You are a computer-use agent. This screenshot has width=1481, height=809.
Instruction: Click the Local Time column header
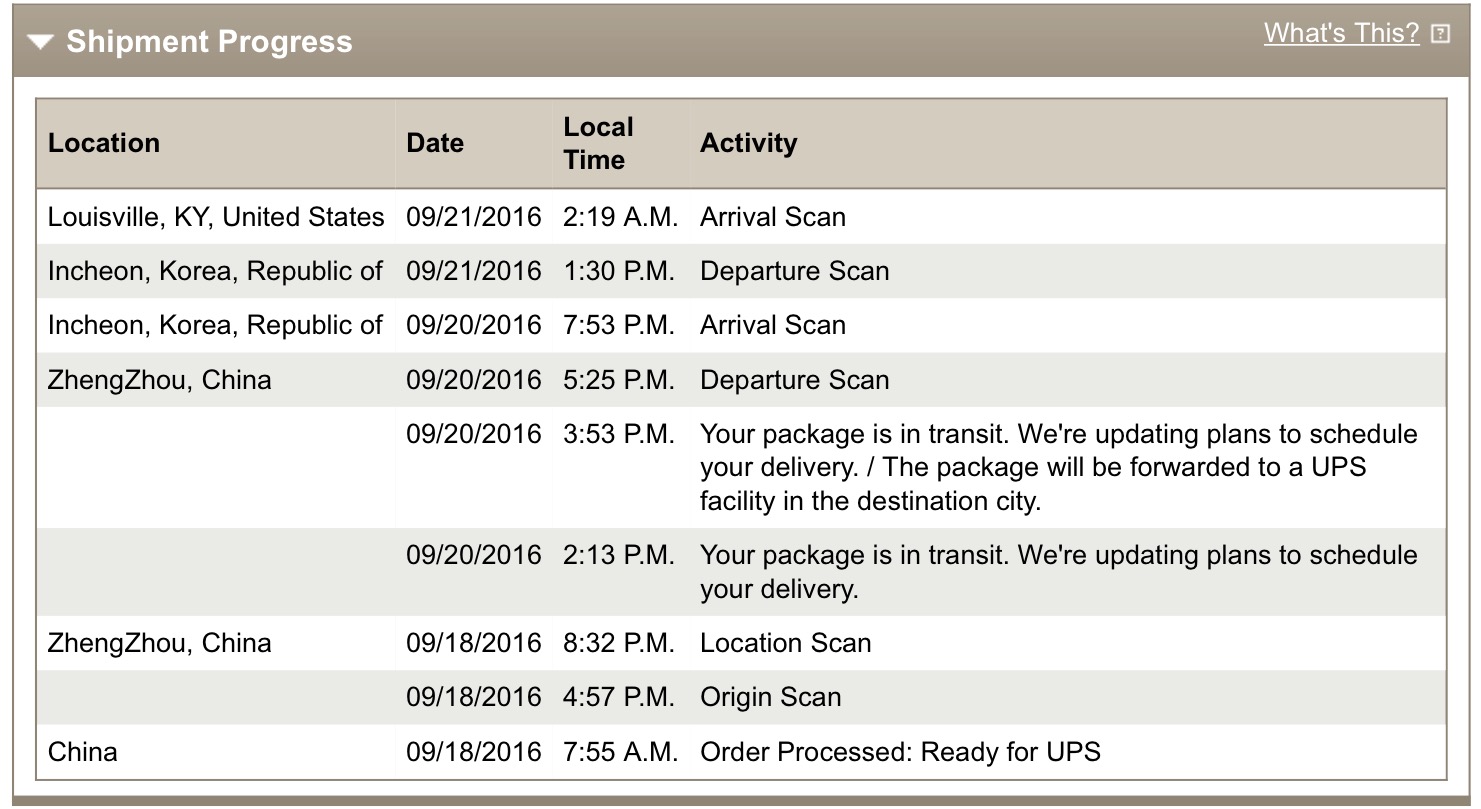click(598, 143)
